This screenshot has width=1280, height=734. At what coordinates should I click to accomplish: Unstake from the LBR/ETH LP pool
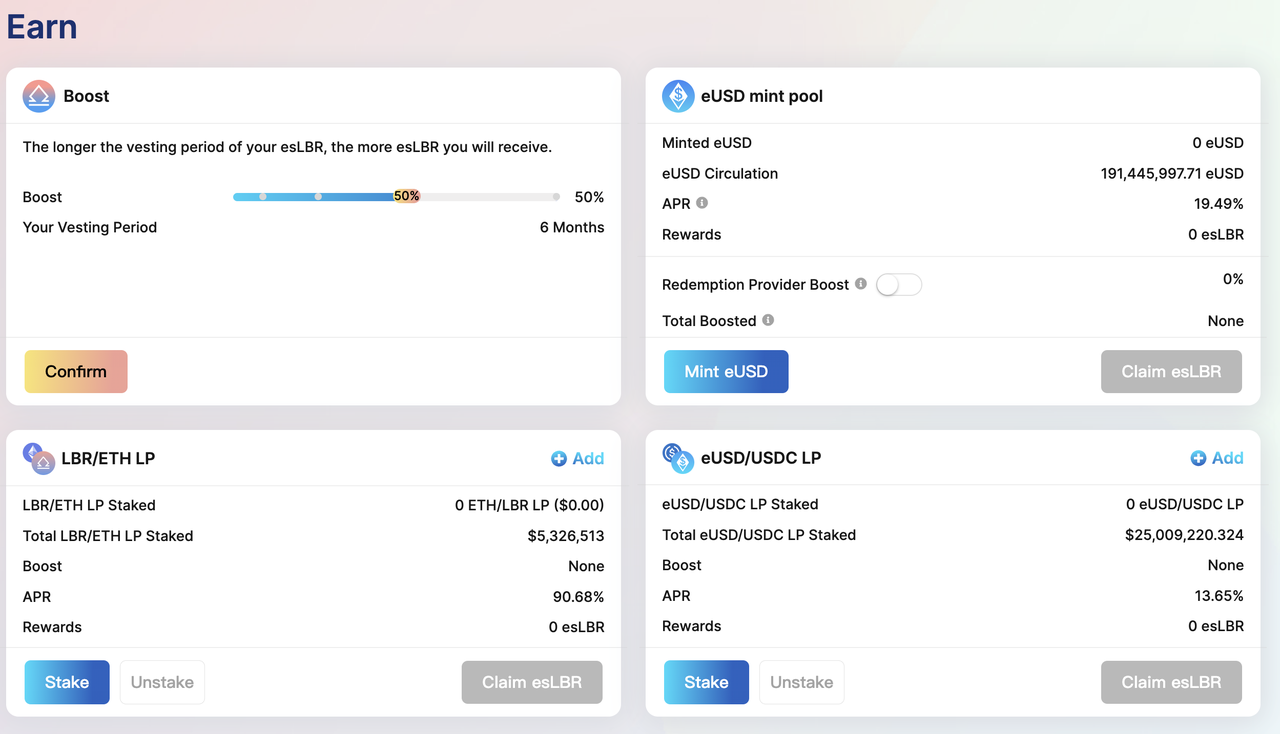tap(162, 682)
